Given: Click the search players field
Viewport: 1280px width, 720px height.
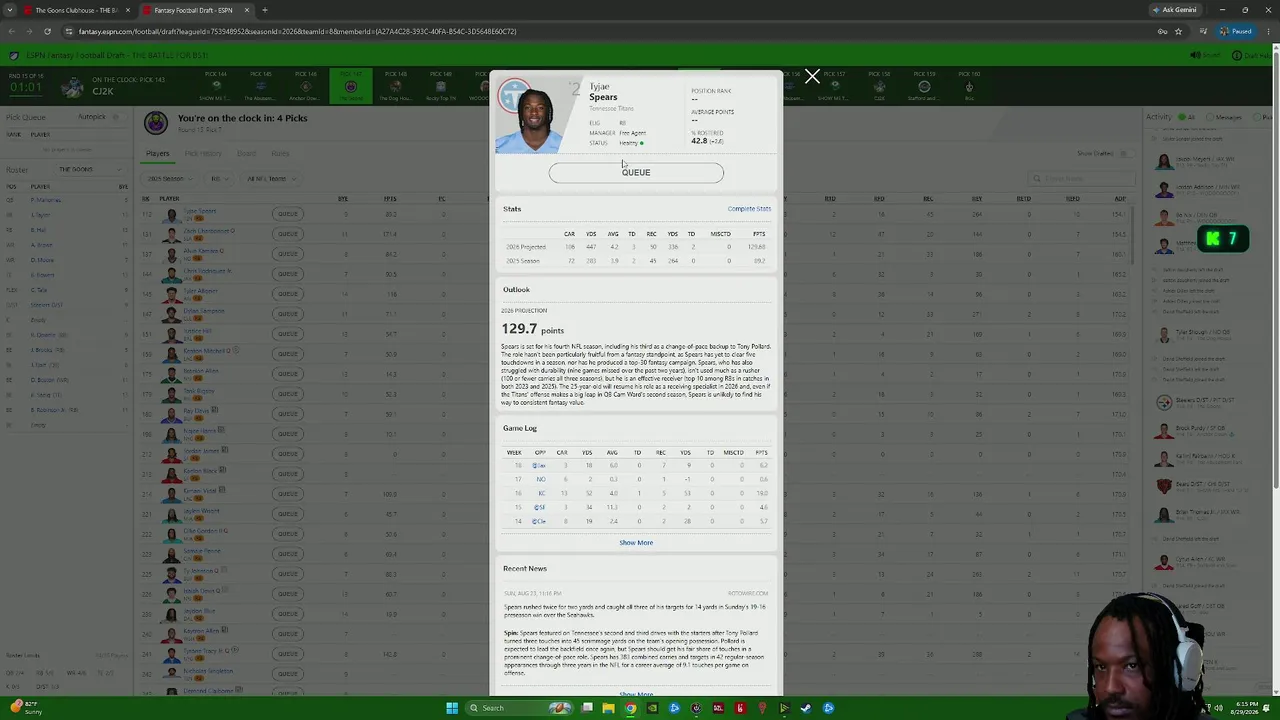Looking at the screenshot, I should tap(1080, 179).
